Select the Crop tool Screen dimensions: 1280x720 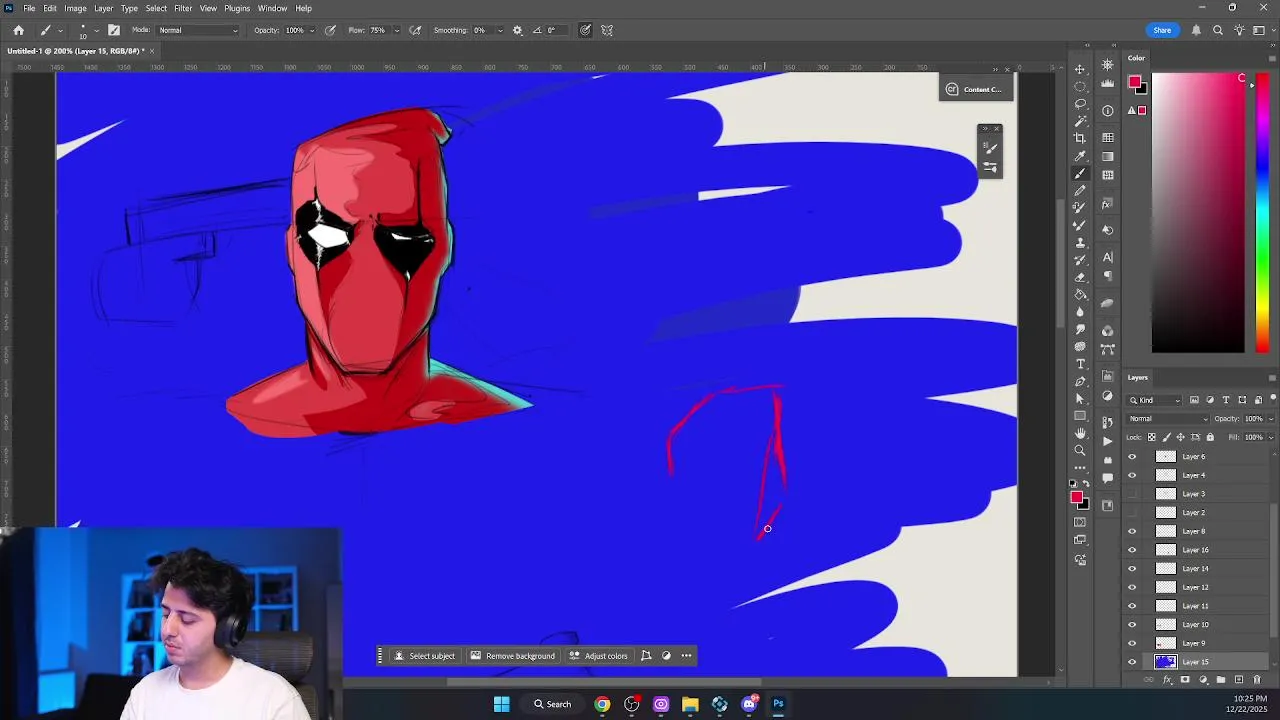tap(1080, 138)
